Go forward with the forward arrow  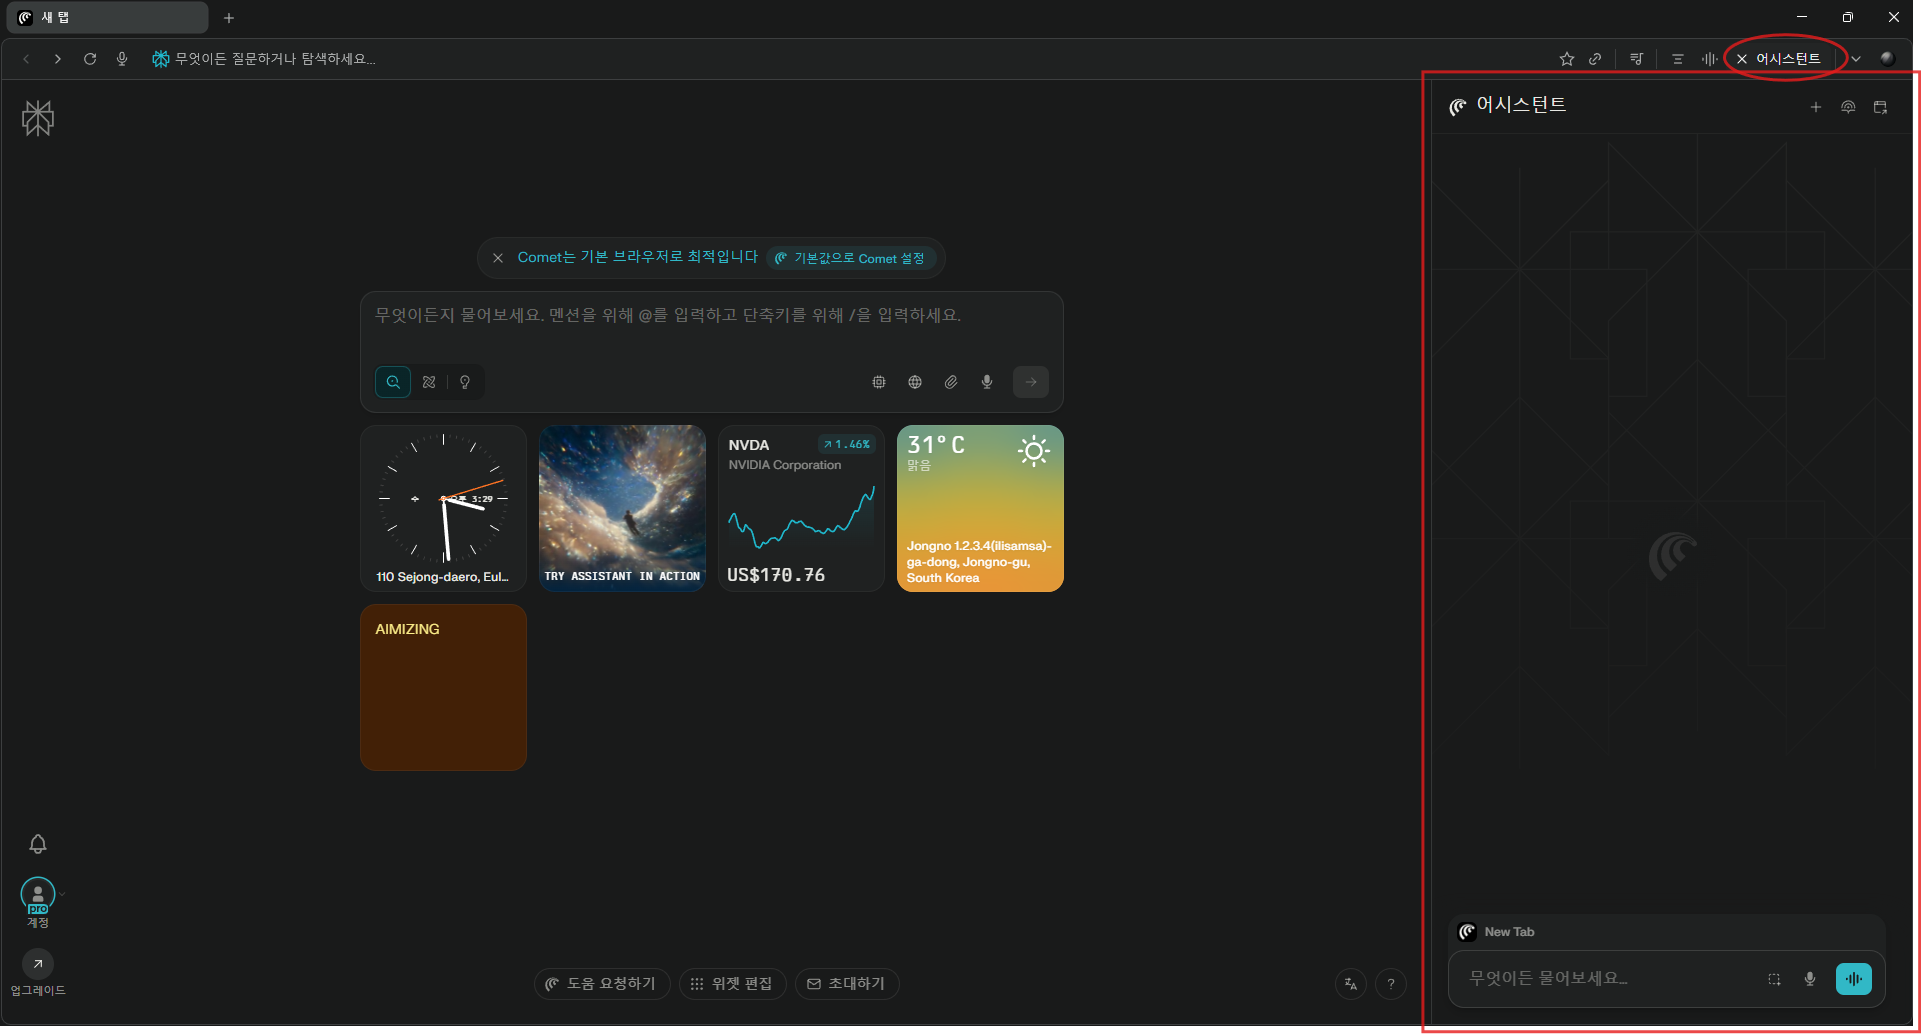click(58, 59)
